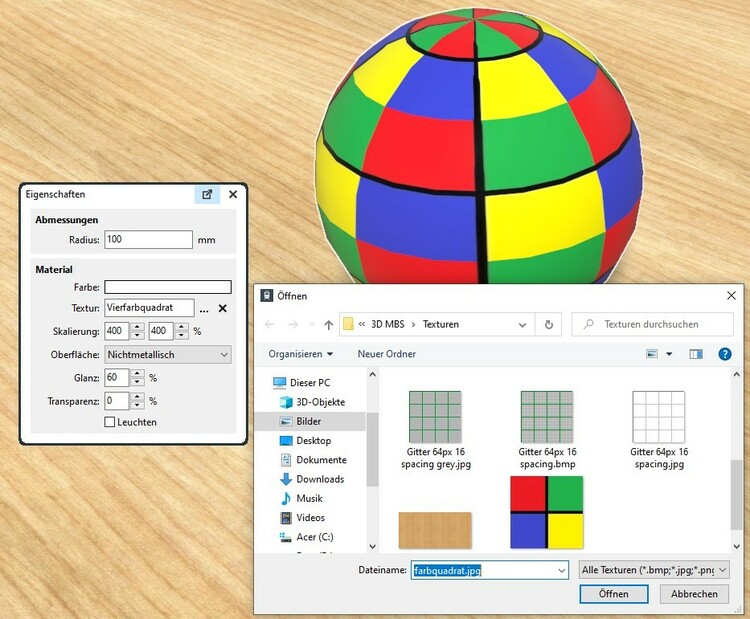
Task: Undock the Eigenschaften panel with pop-out icon
Action: click(x=207, y=194)
